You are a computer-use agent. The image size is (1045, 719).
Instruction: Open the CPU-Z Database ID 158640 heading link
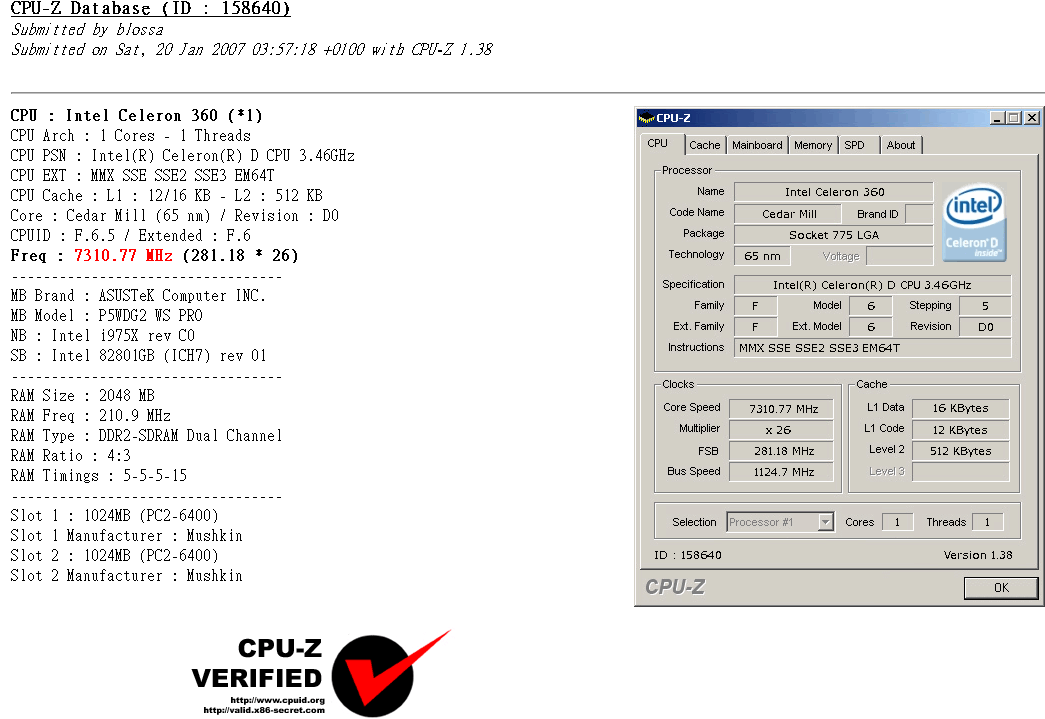151,9
